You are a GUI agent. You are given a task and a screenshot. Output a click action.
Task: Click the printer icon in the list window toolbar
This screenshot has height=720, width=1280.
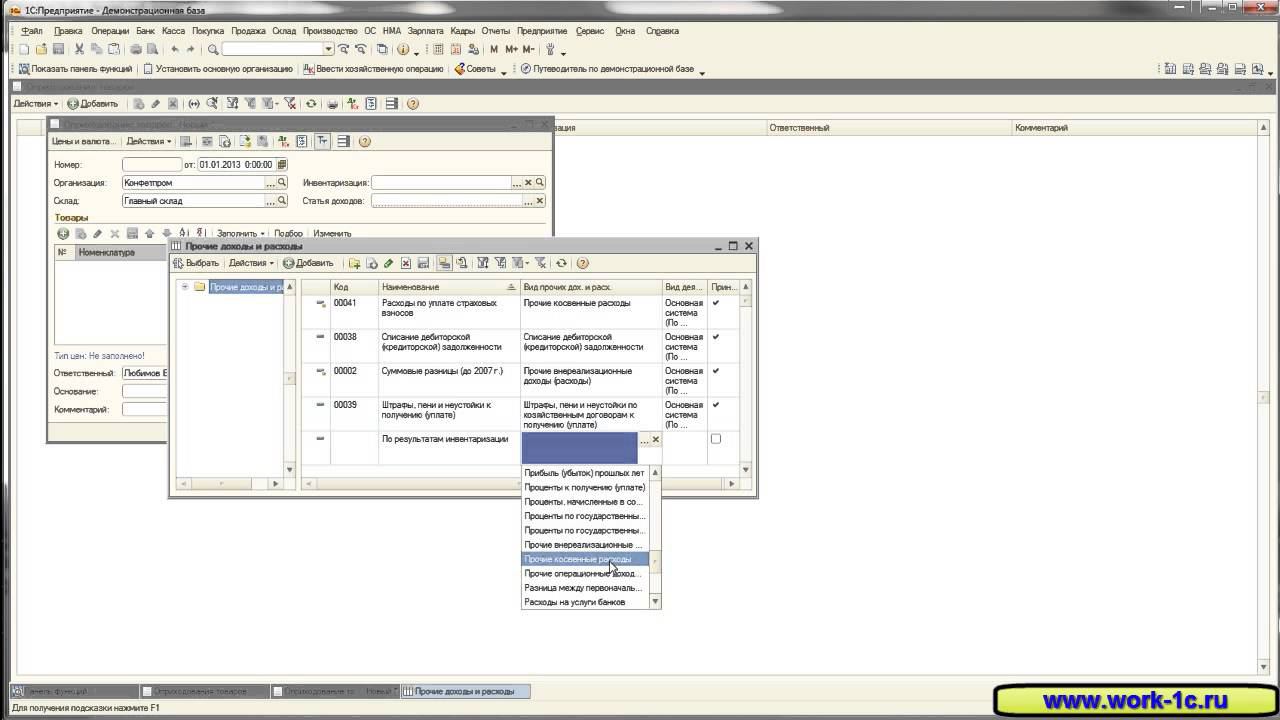331,103
